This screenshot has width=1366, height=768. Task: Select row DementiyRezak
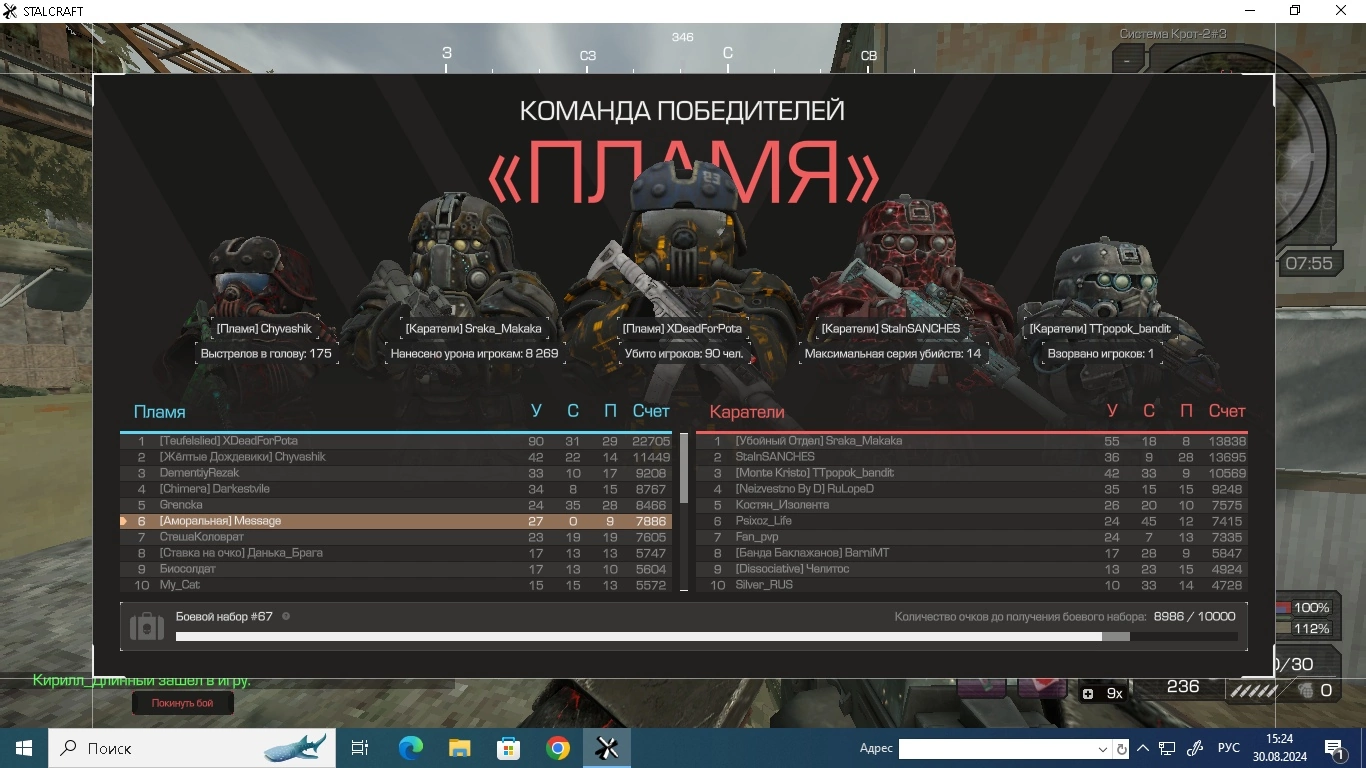pyautogui.click(x=396, y=473)
